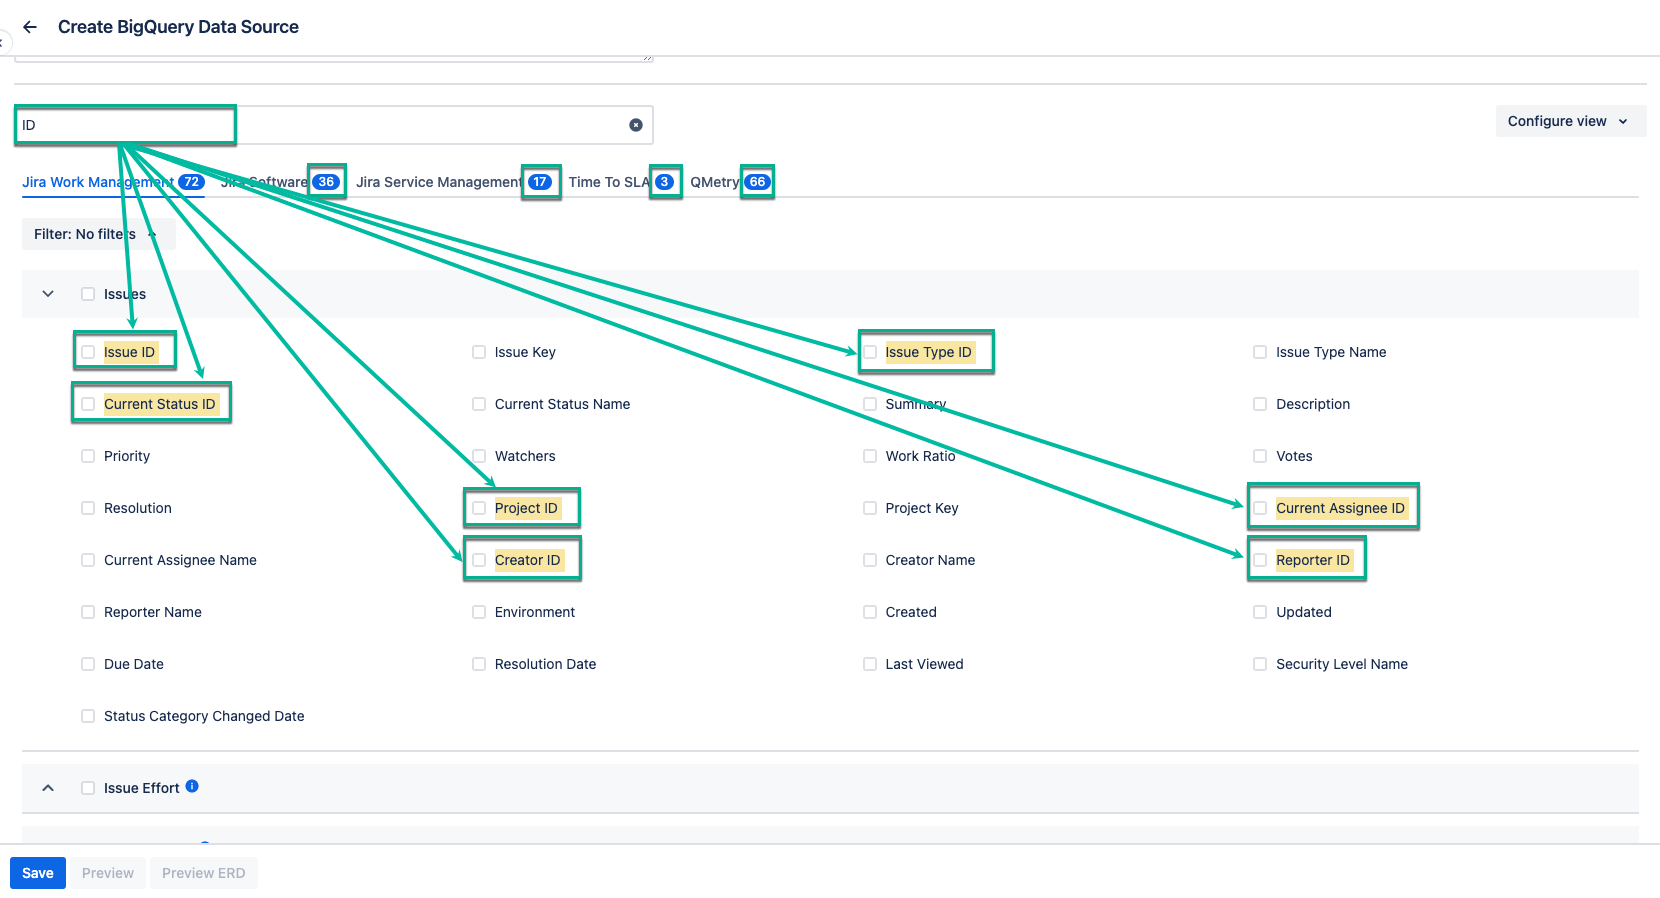Open the Filter: No filters dropdown
Image resolution: width=1660 pixels, height=898 pixels.
coord(96,234)
